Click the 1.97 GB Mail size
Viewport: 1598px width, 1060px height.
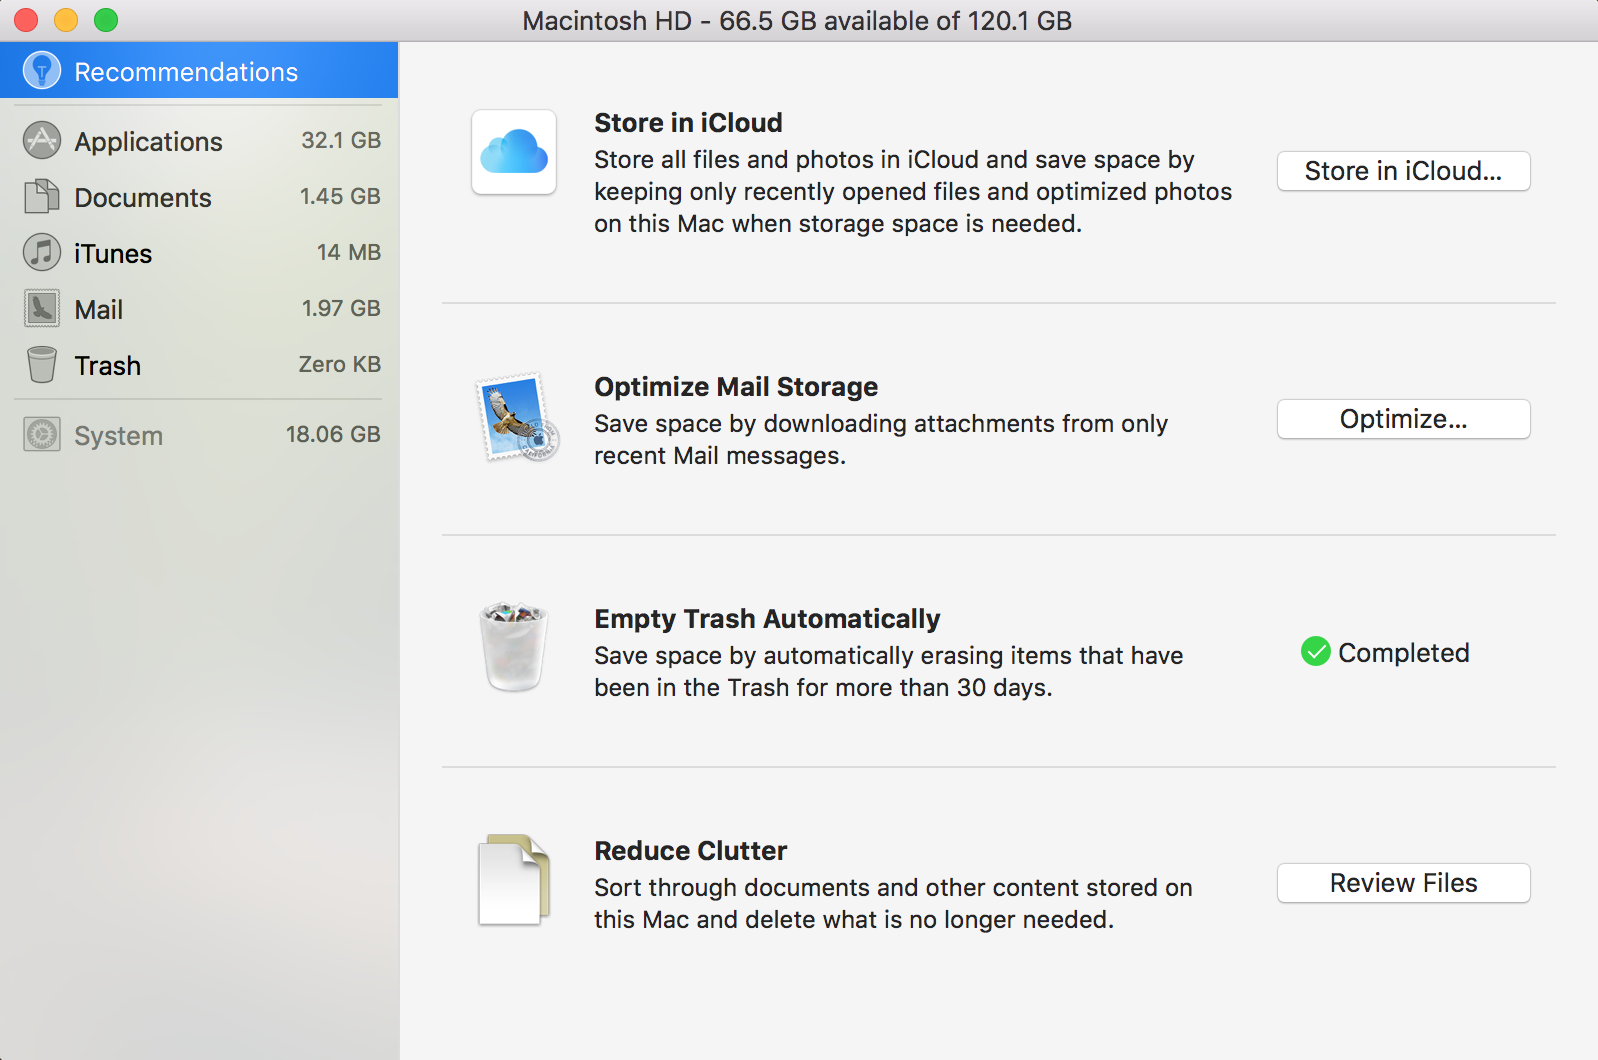point(341,308)
